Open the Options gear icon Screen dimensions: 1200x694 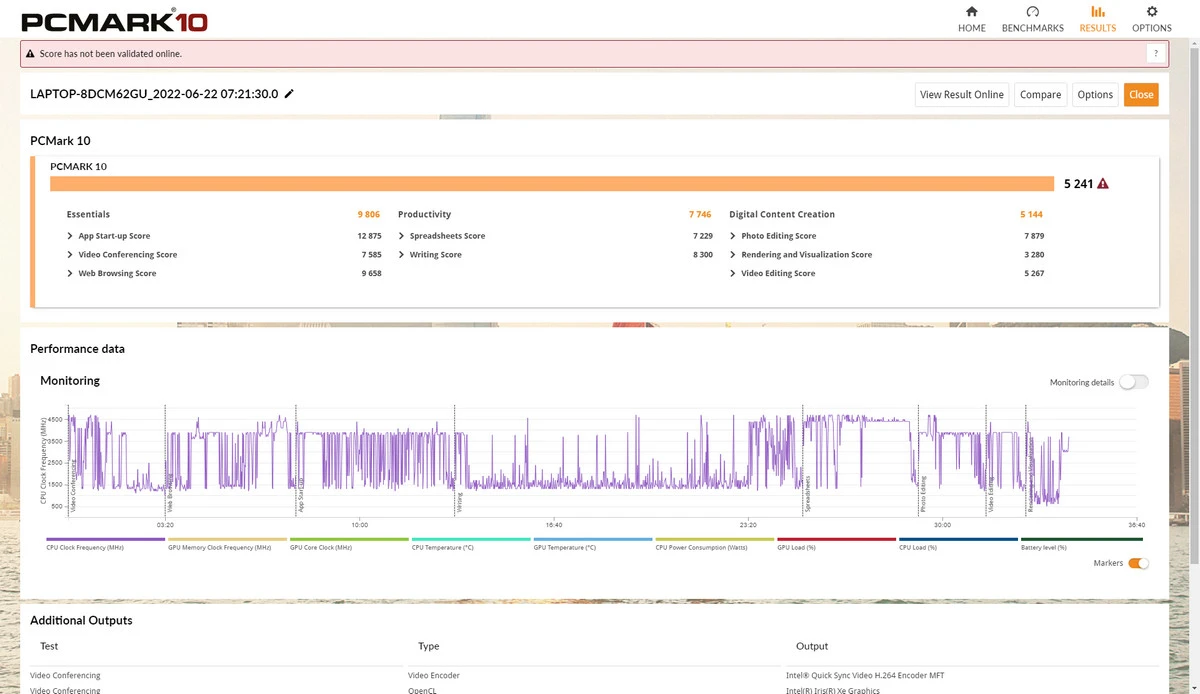1151,12
